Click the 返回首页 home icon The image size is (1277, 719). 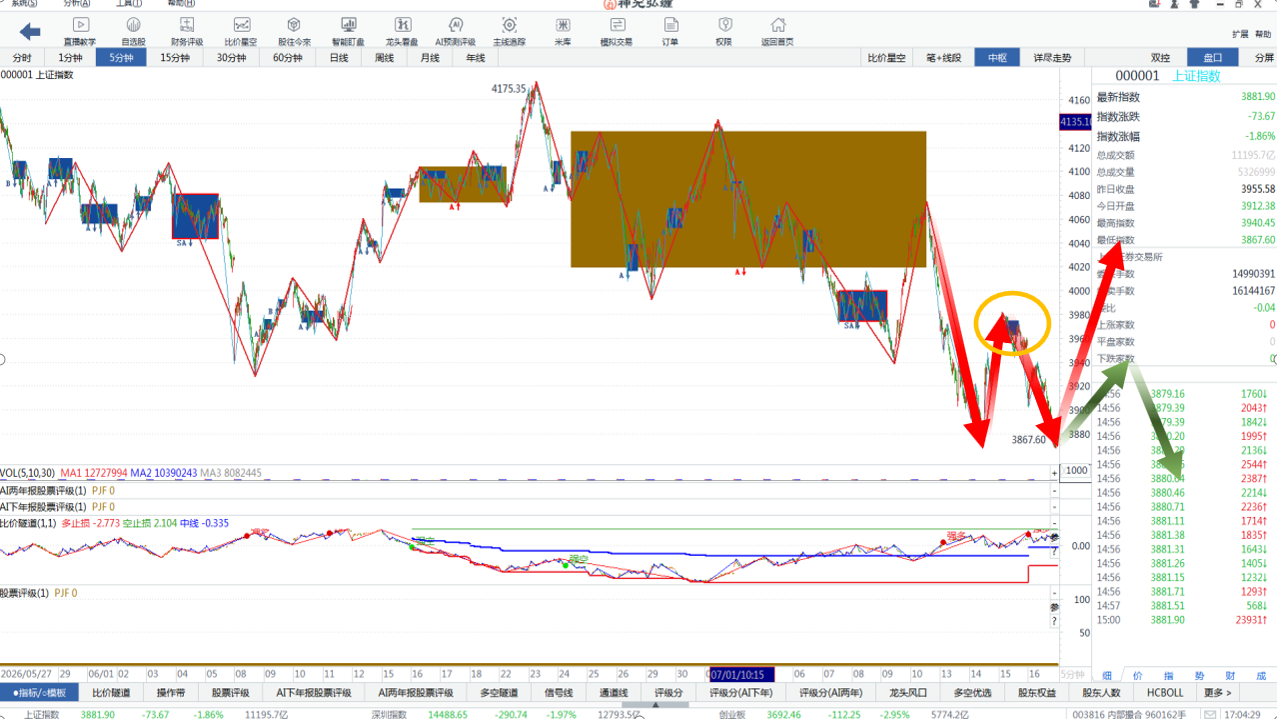777,31
